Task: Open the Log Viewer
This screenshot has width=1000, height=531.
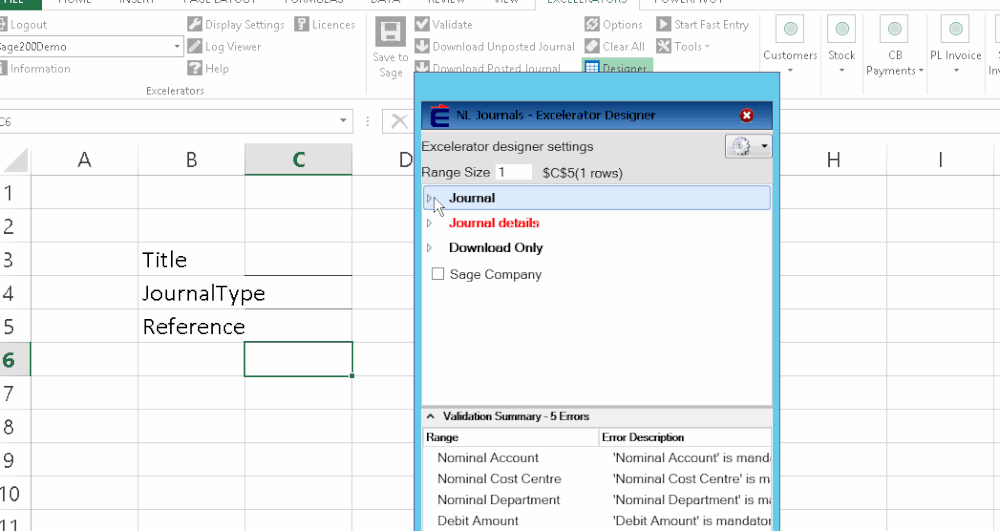Action: tap(224, 47)
